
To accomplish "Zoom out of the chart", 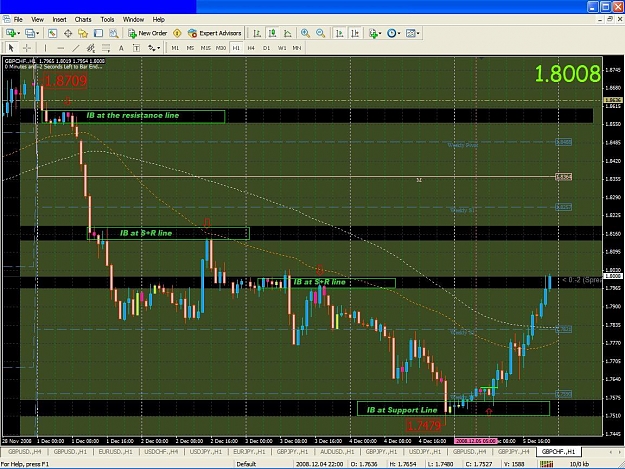I will click(320, 33).
